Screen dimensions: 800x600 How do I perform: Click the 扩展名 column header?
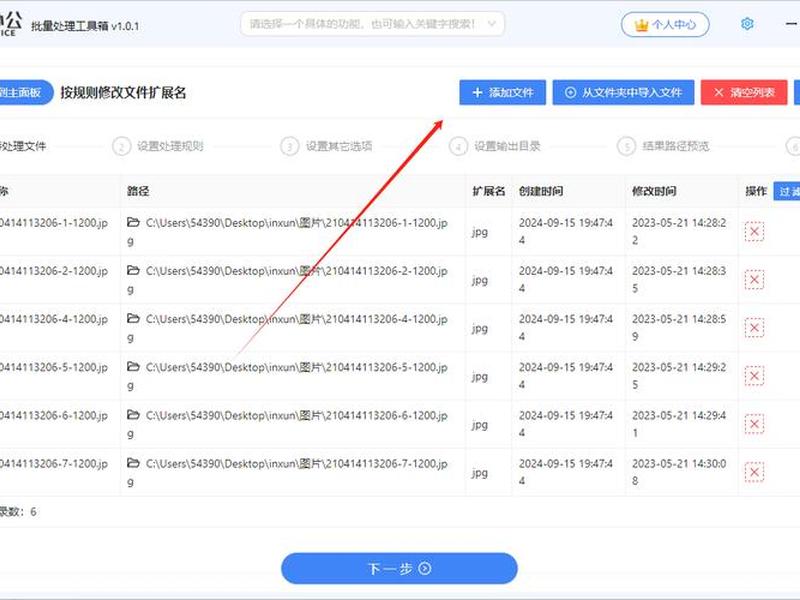point(488,191)
